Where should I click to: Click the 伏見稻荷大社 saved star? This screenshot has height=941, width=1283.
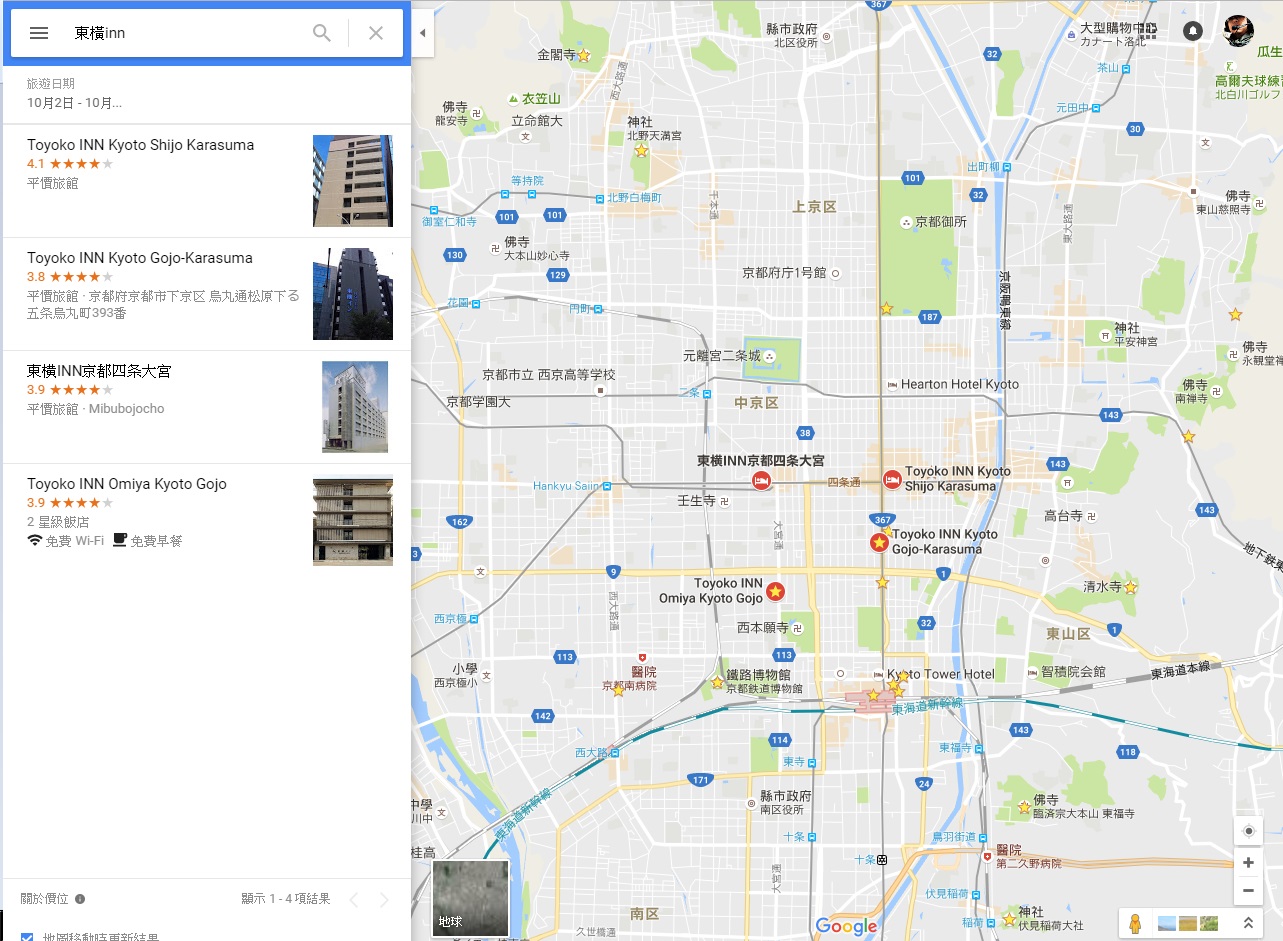(1009, 919)
